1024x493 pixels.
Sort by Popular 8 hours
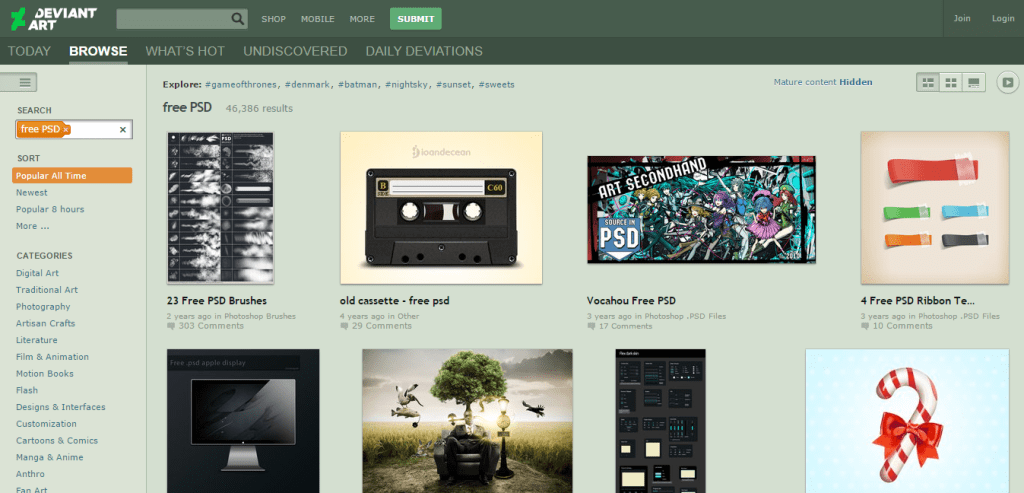[50, 209]
